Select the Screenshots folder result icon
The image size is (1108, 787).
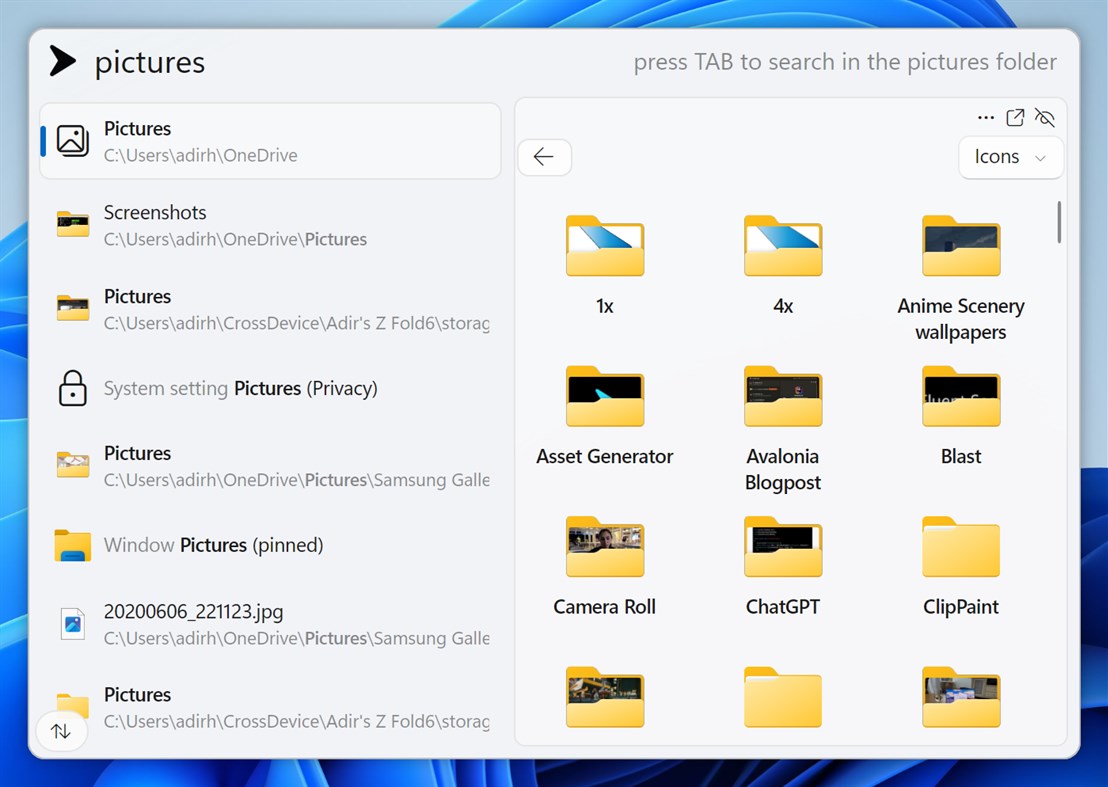click(72, 224)
